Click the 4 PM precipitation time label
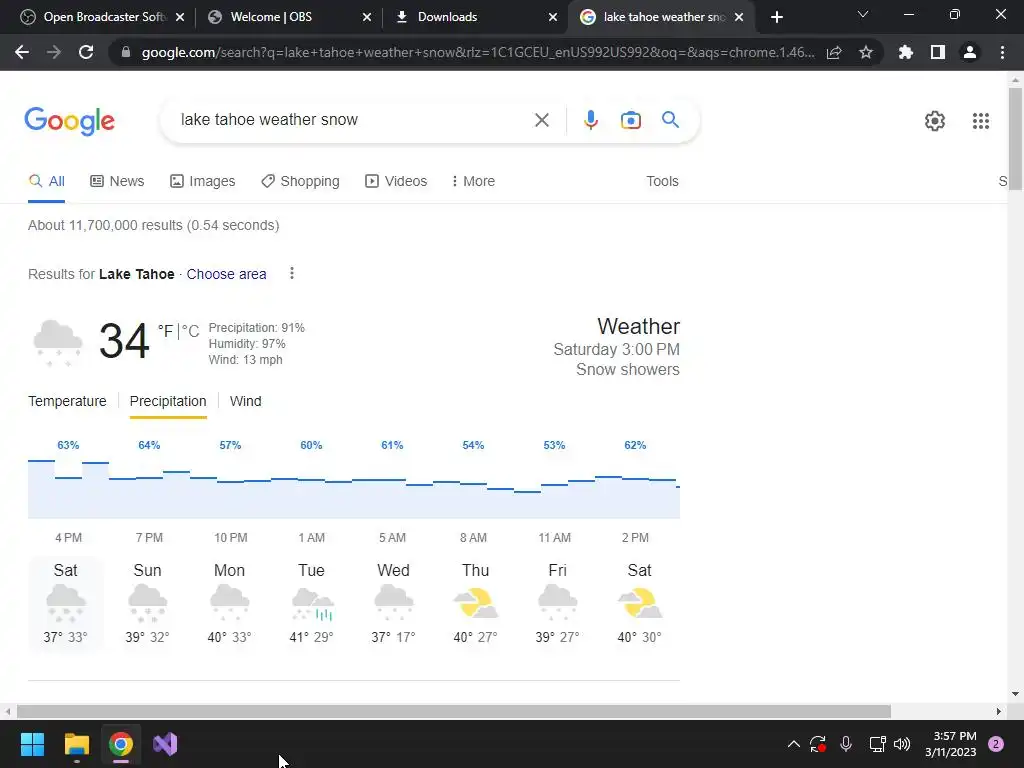1024x768 pixels. point(69,537)
